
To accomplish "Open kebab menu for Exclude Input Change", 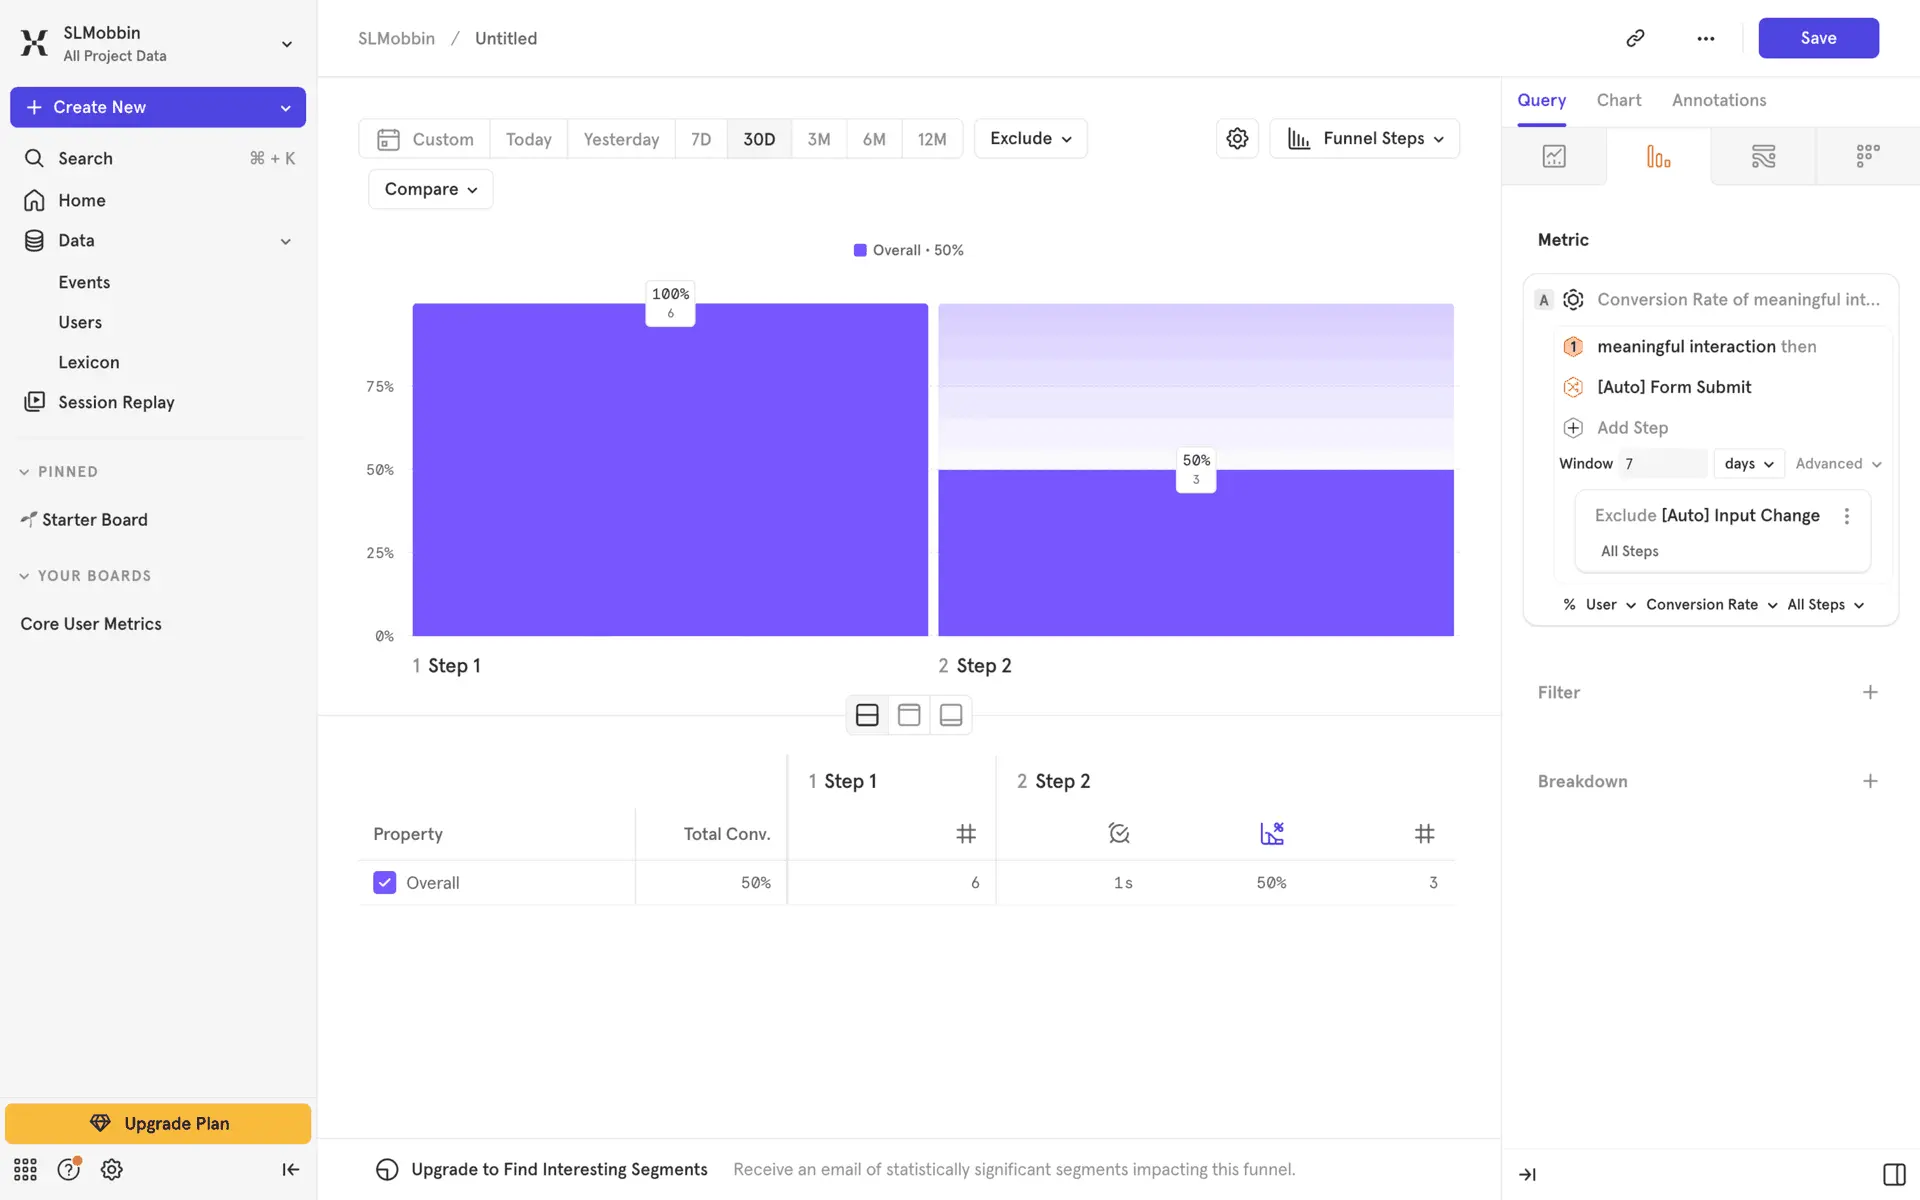I will 1846,516.
